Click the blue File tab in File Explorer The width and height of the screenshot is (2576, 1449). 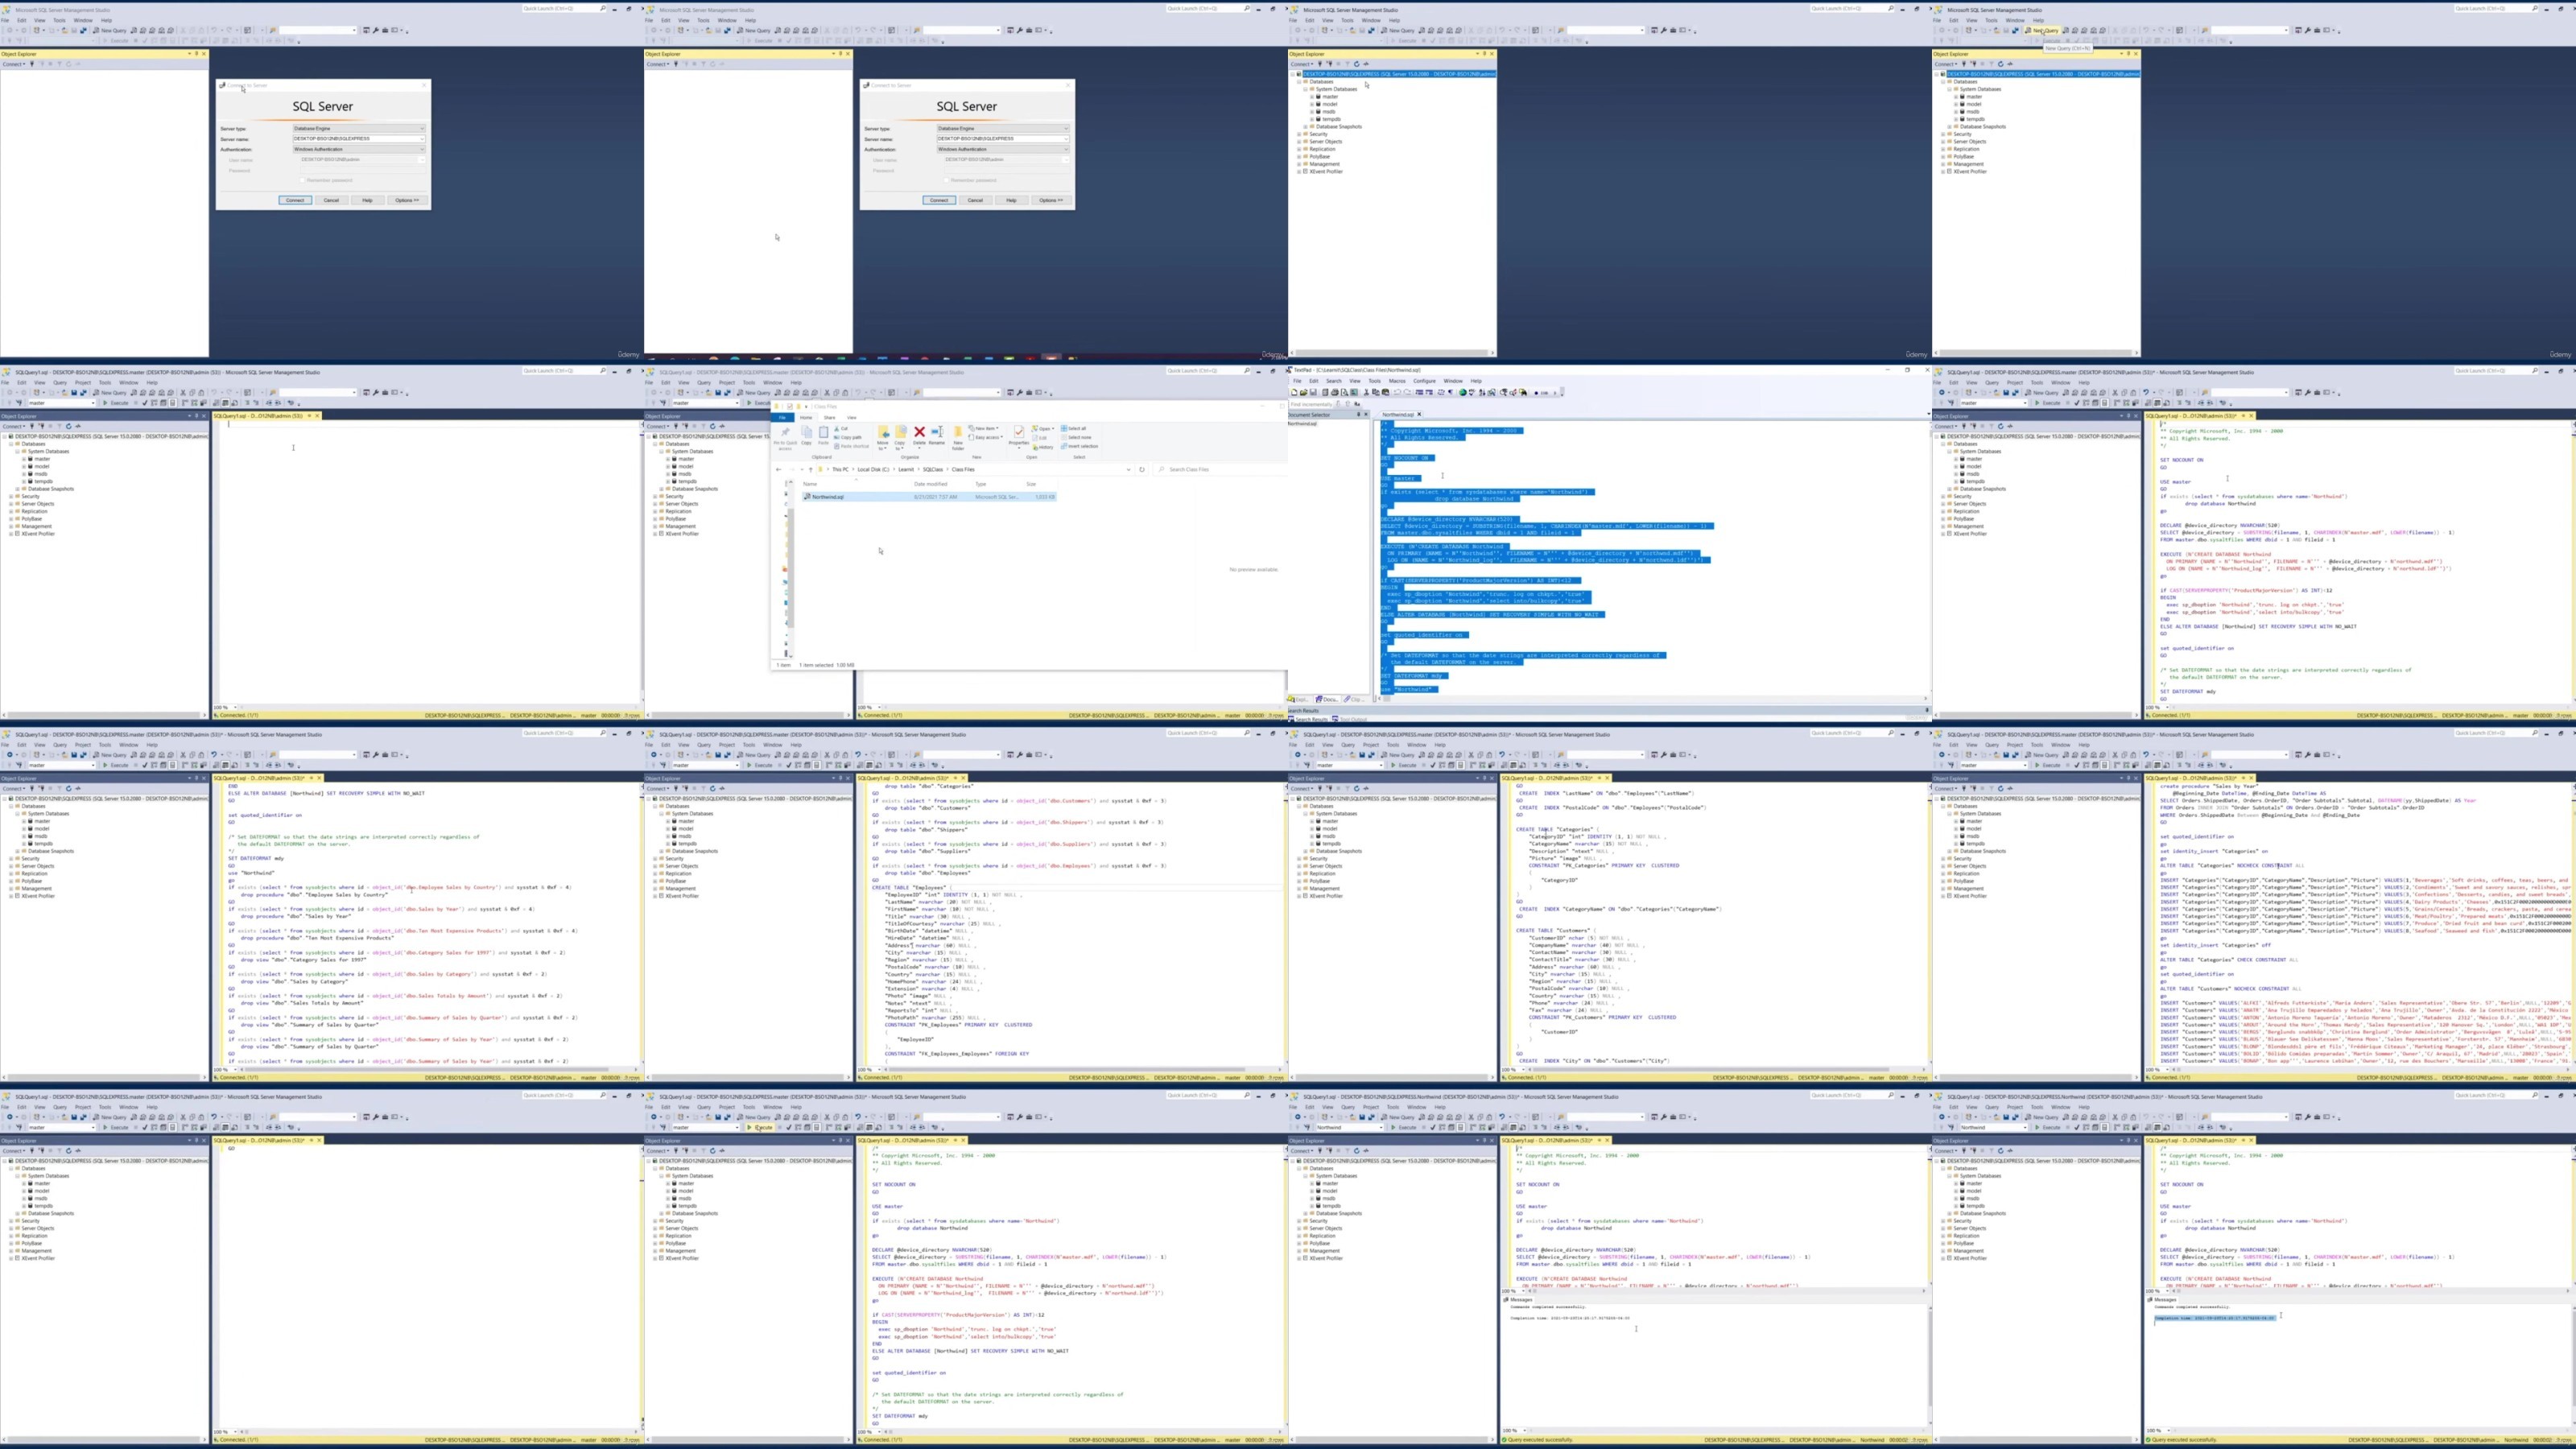[783, 418]
